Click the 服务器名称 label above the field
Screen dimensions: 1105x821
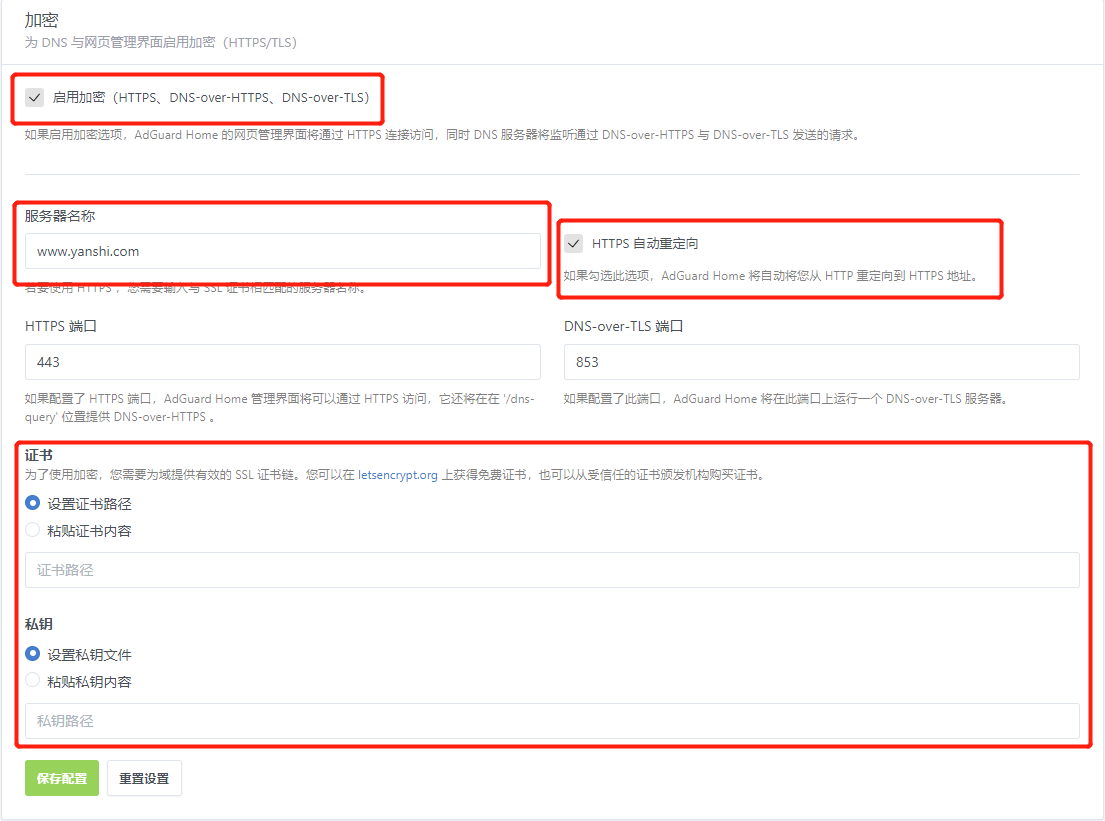tap(60, 216)
